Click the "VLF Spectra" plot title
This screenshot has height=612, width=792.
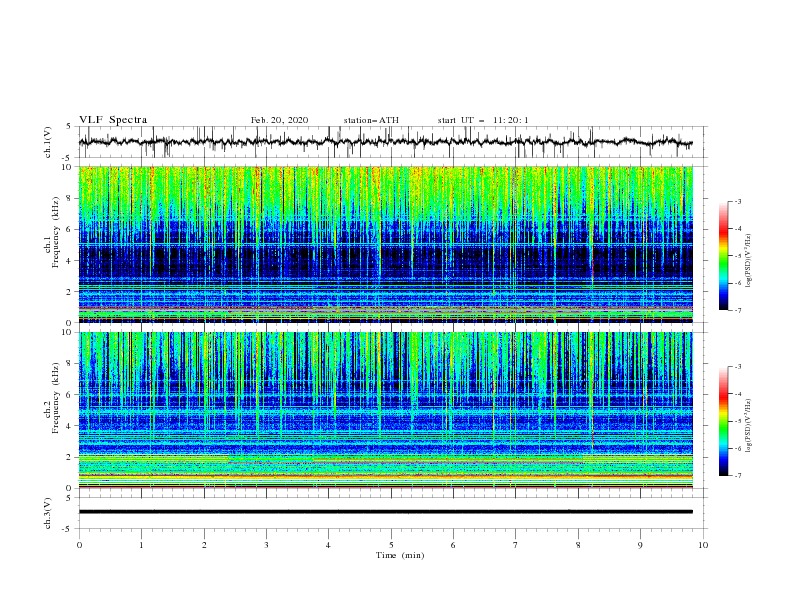tap(113, 120)
